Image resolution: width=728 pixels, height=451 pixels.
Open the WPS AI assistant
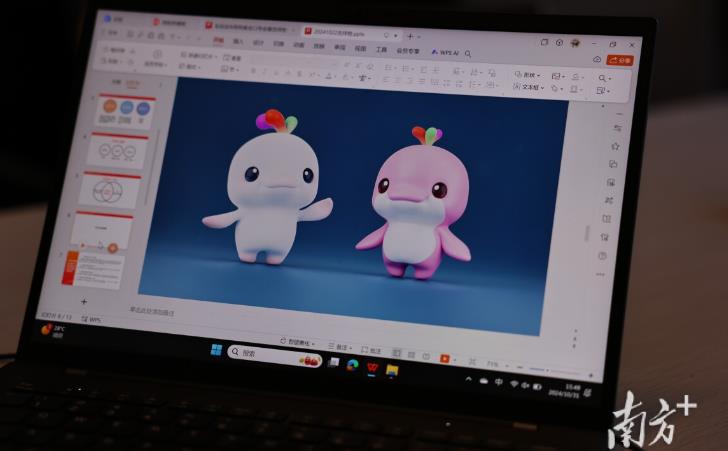coord(446,52)
